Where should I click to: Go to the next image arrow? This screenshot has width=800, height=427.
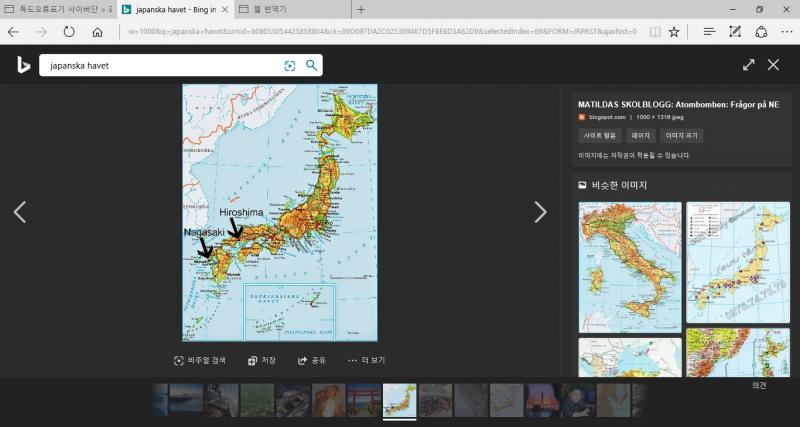(540, 212)
